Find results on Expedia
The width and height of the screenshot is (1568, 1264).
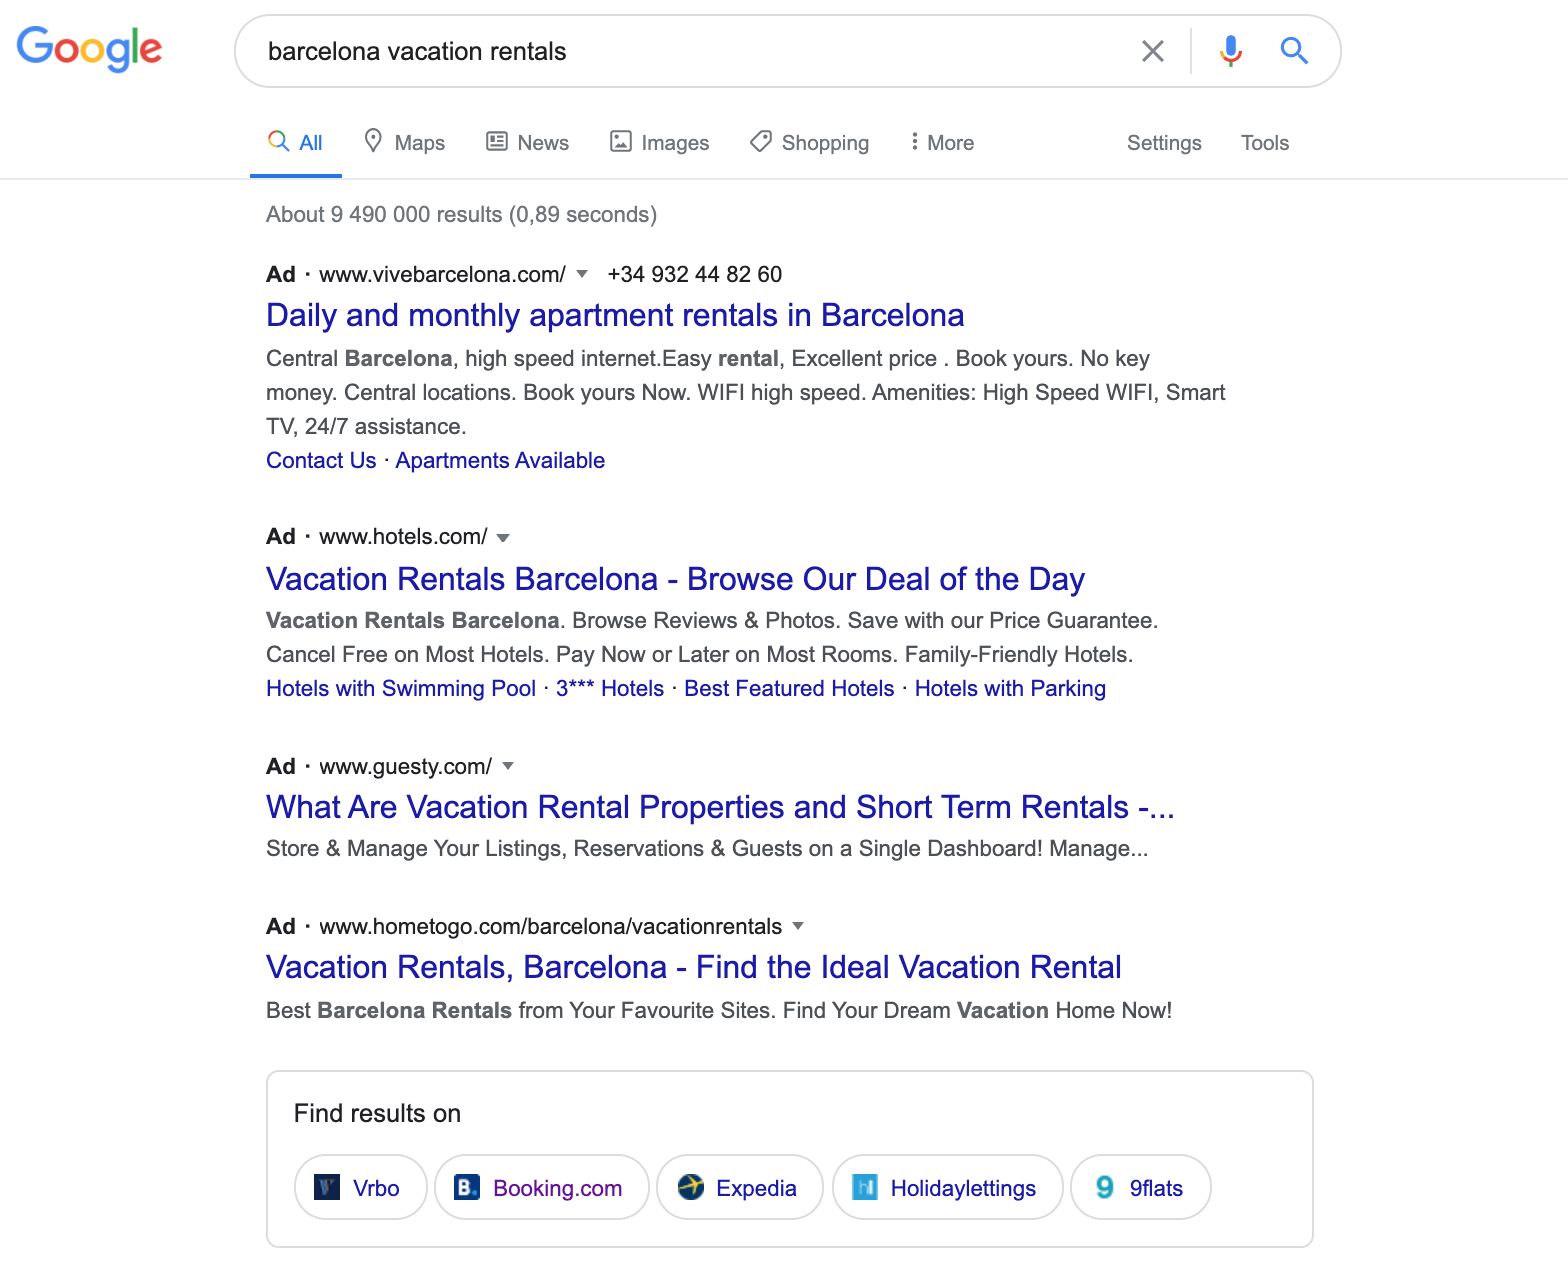click(739, 1188)
